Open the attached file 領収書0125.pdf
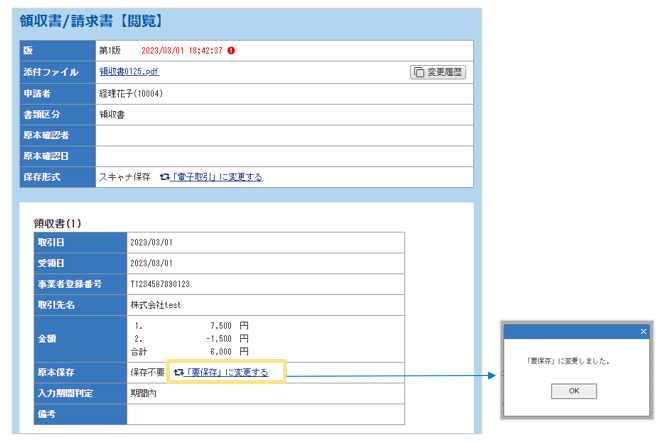664x442 pixels. coord(128,72)
